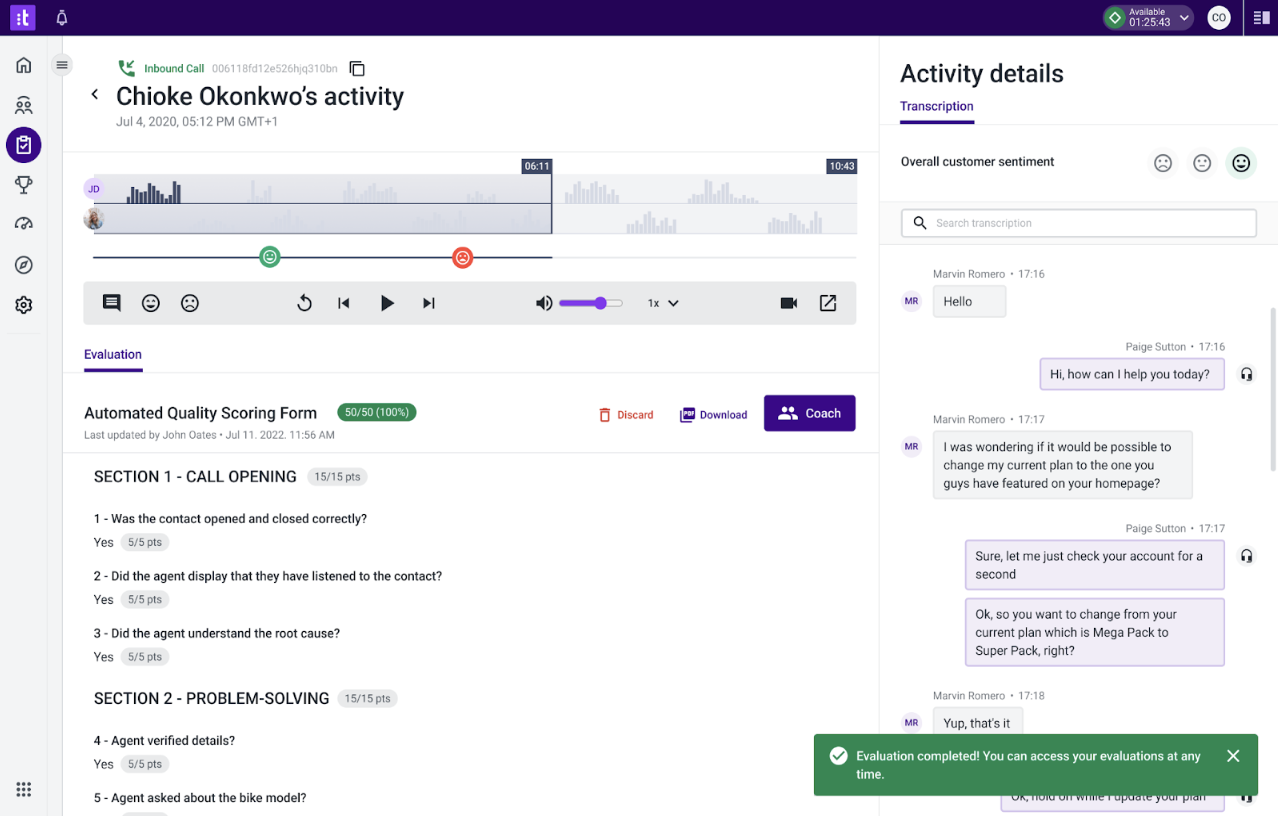
Task: Click the 'Inbound Call' label
Action: click(174, 69)
